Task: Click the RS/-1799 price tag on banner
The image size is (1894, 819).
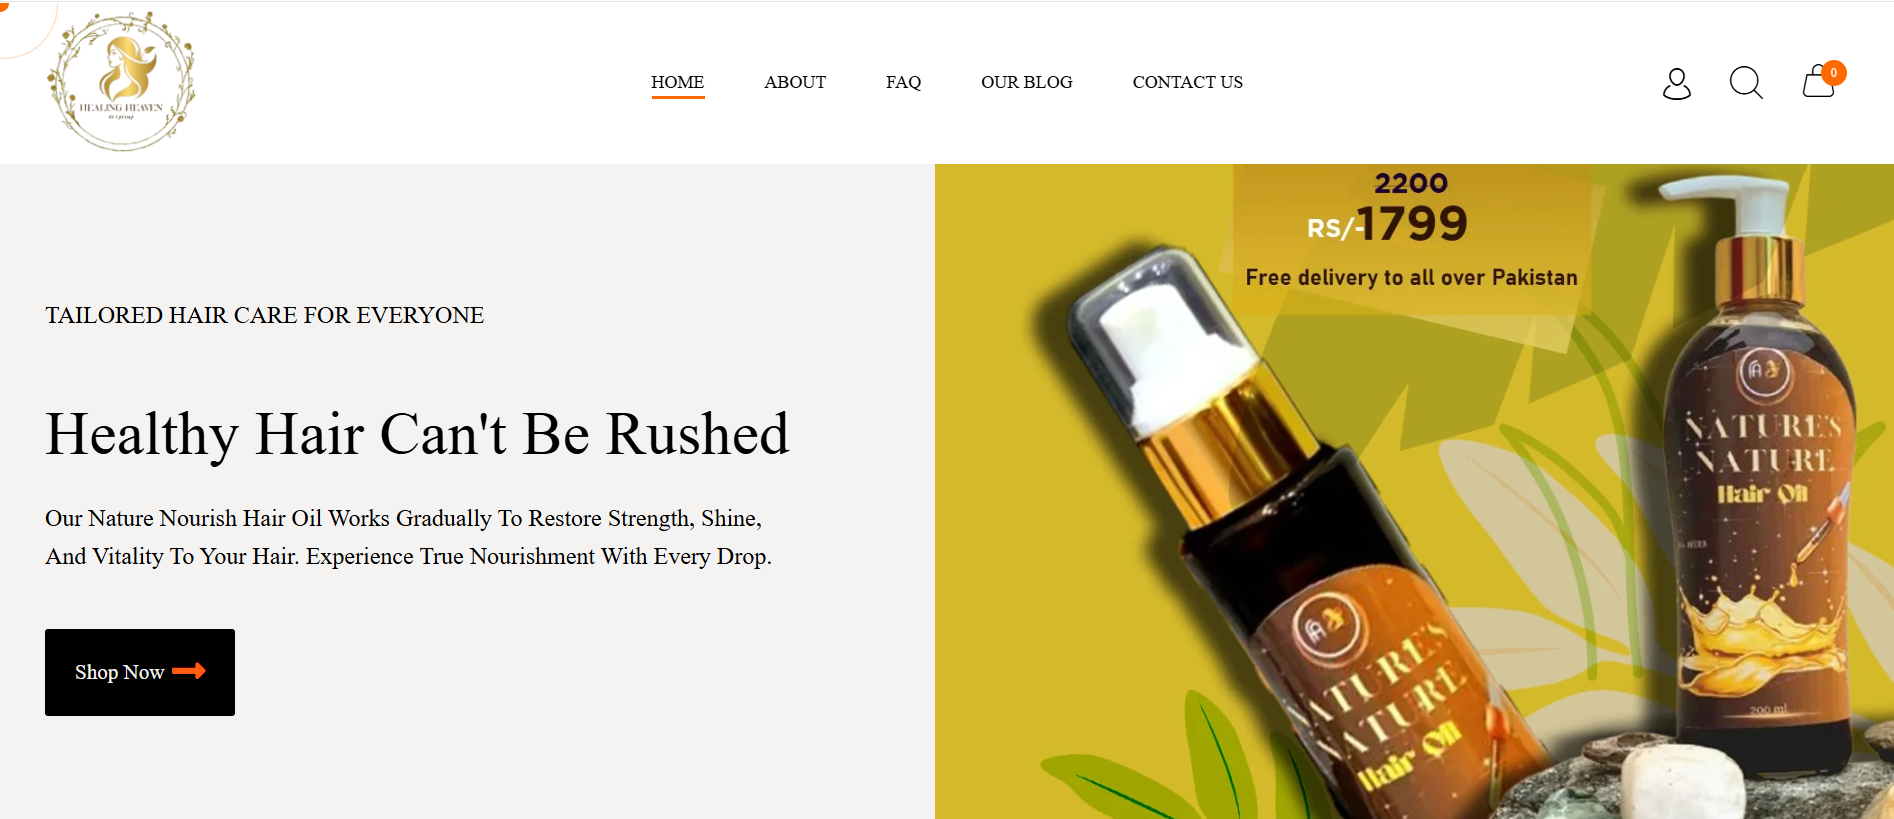Action: coord(1388,223)
